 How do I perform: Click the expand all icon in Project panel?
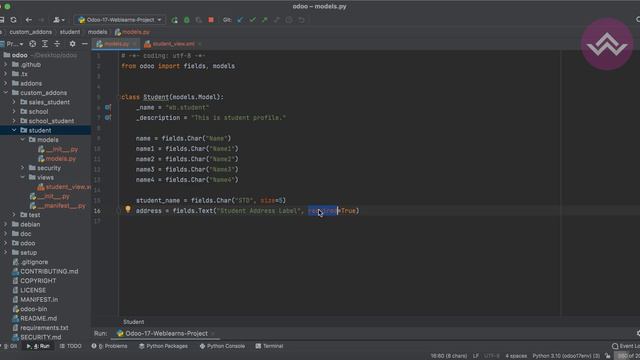pos(45,44)
